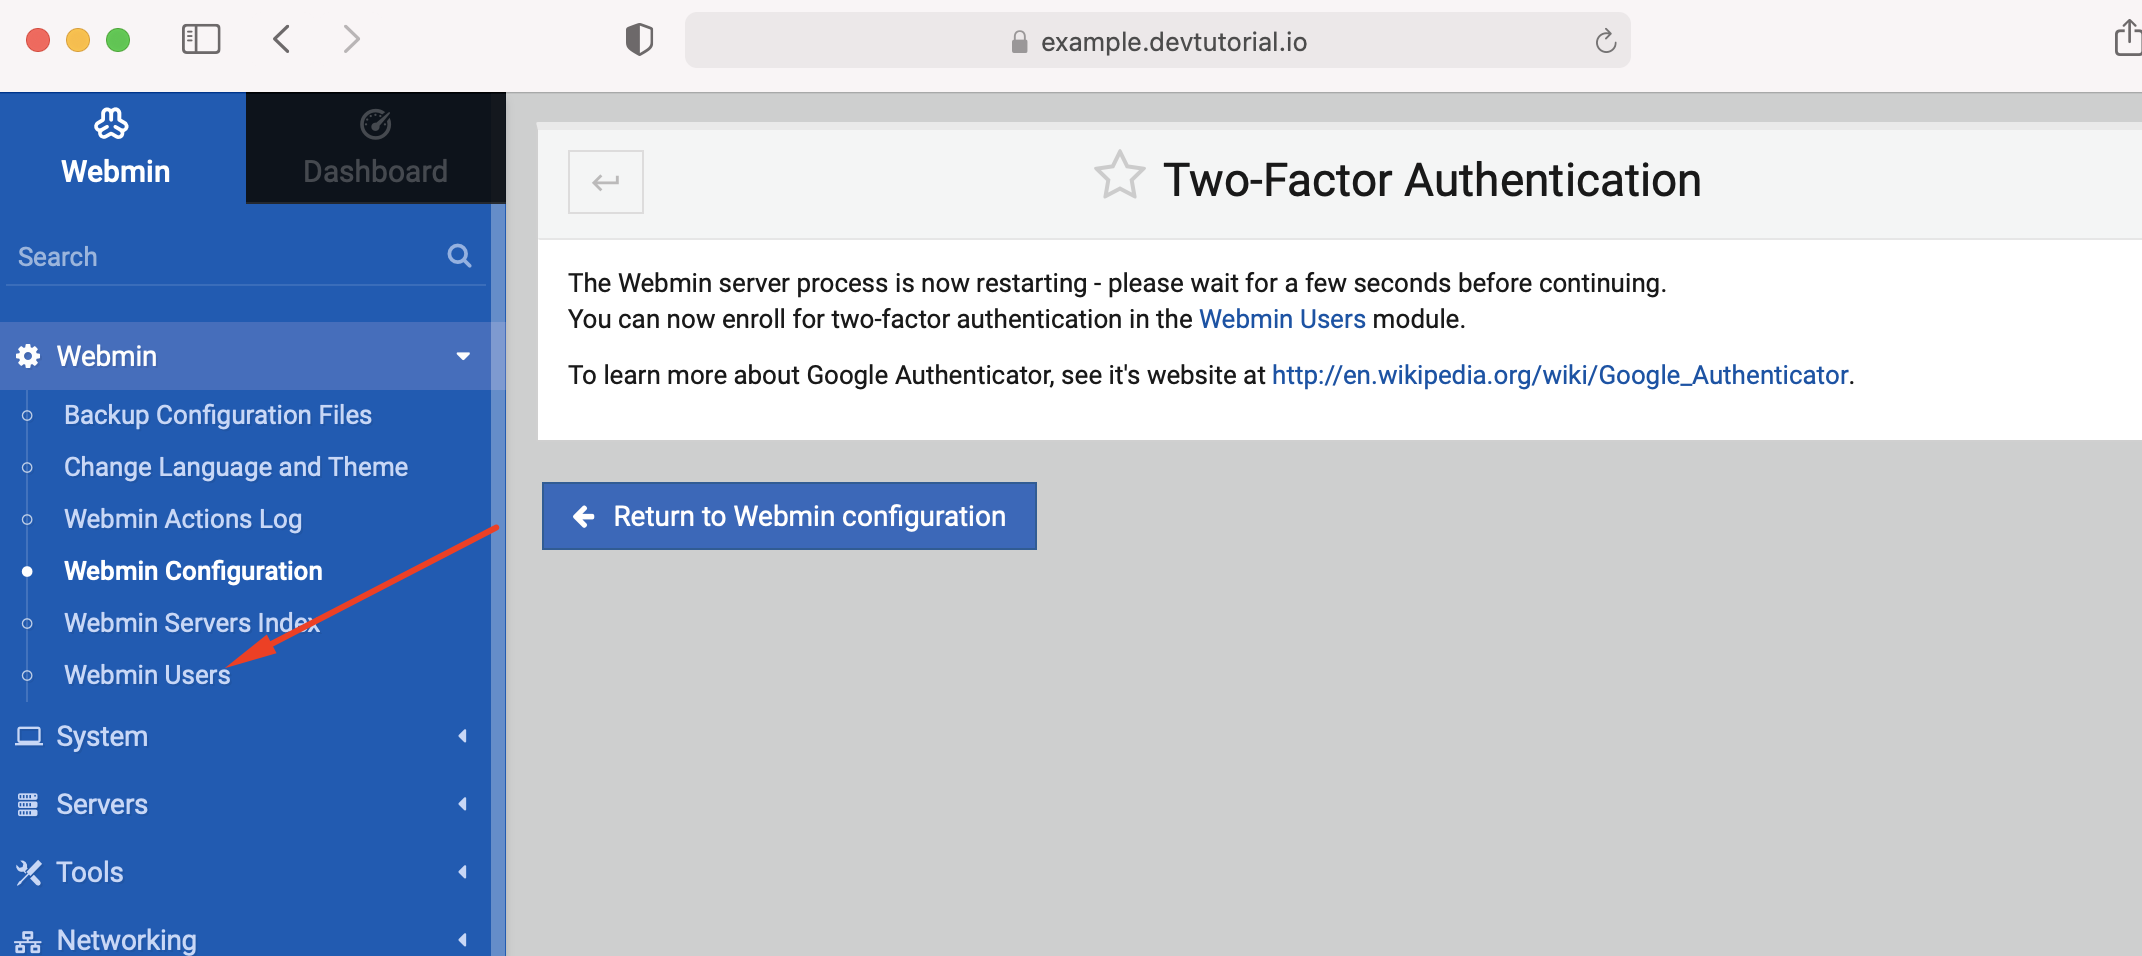Click the Servers label in sidebar

point(102,804)
